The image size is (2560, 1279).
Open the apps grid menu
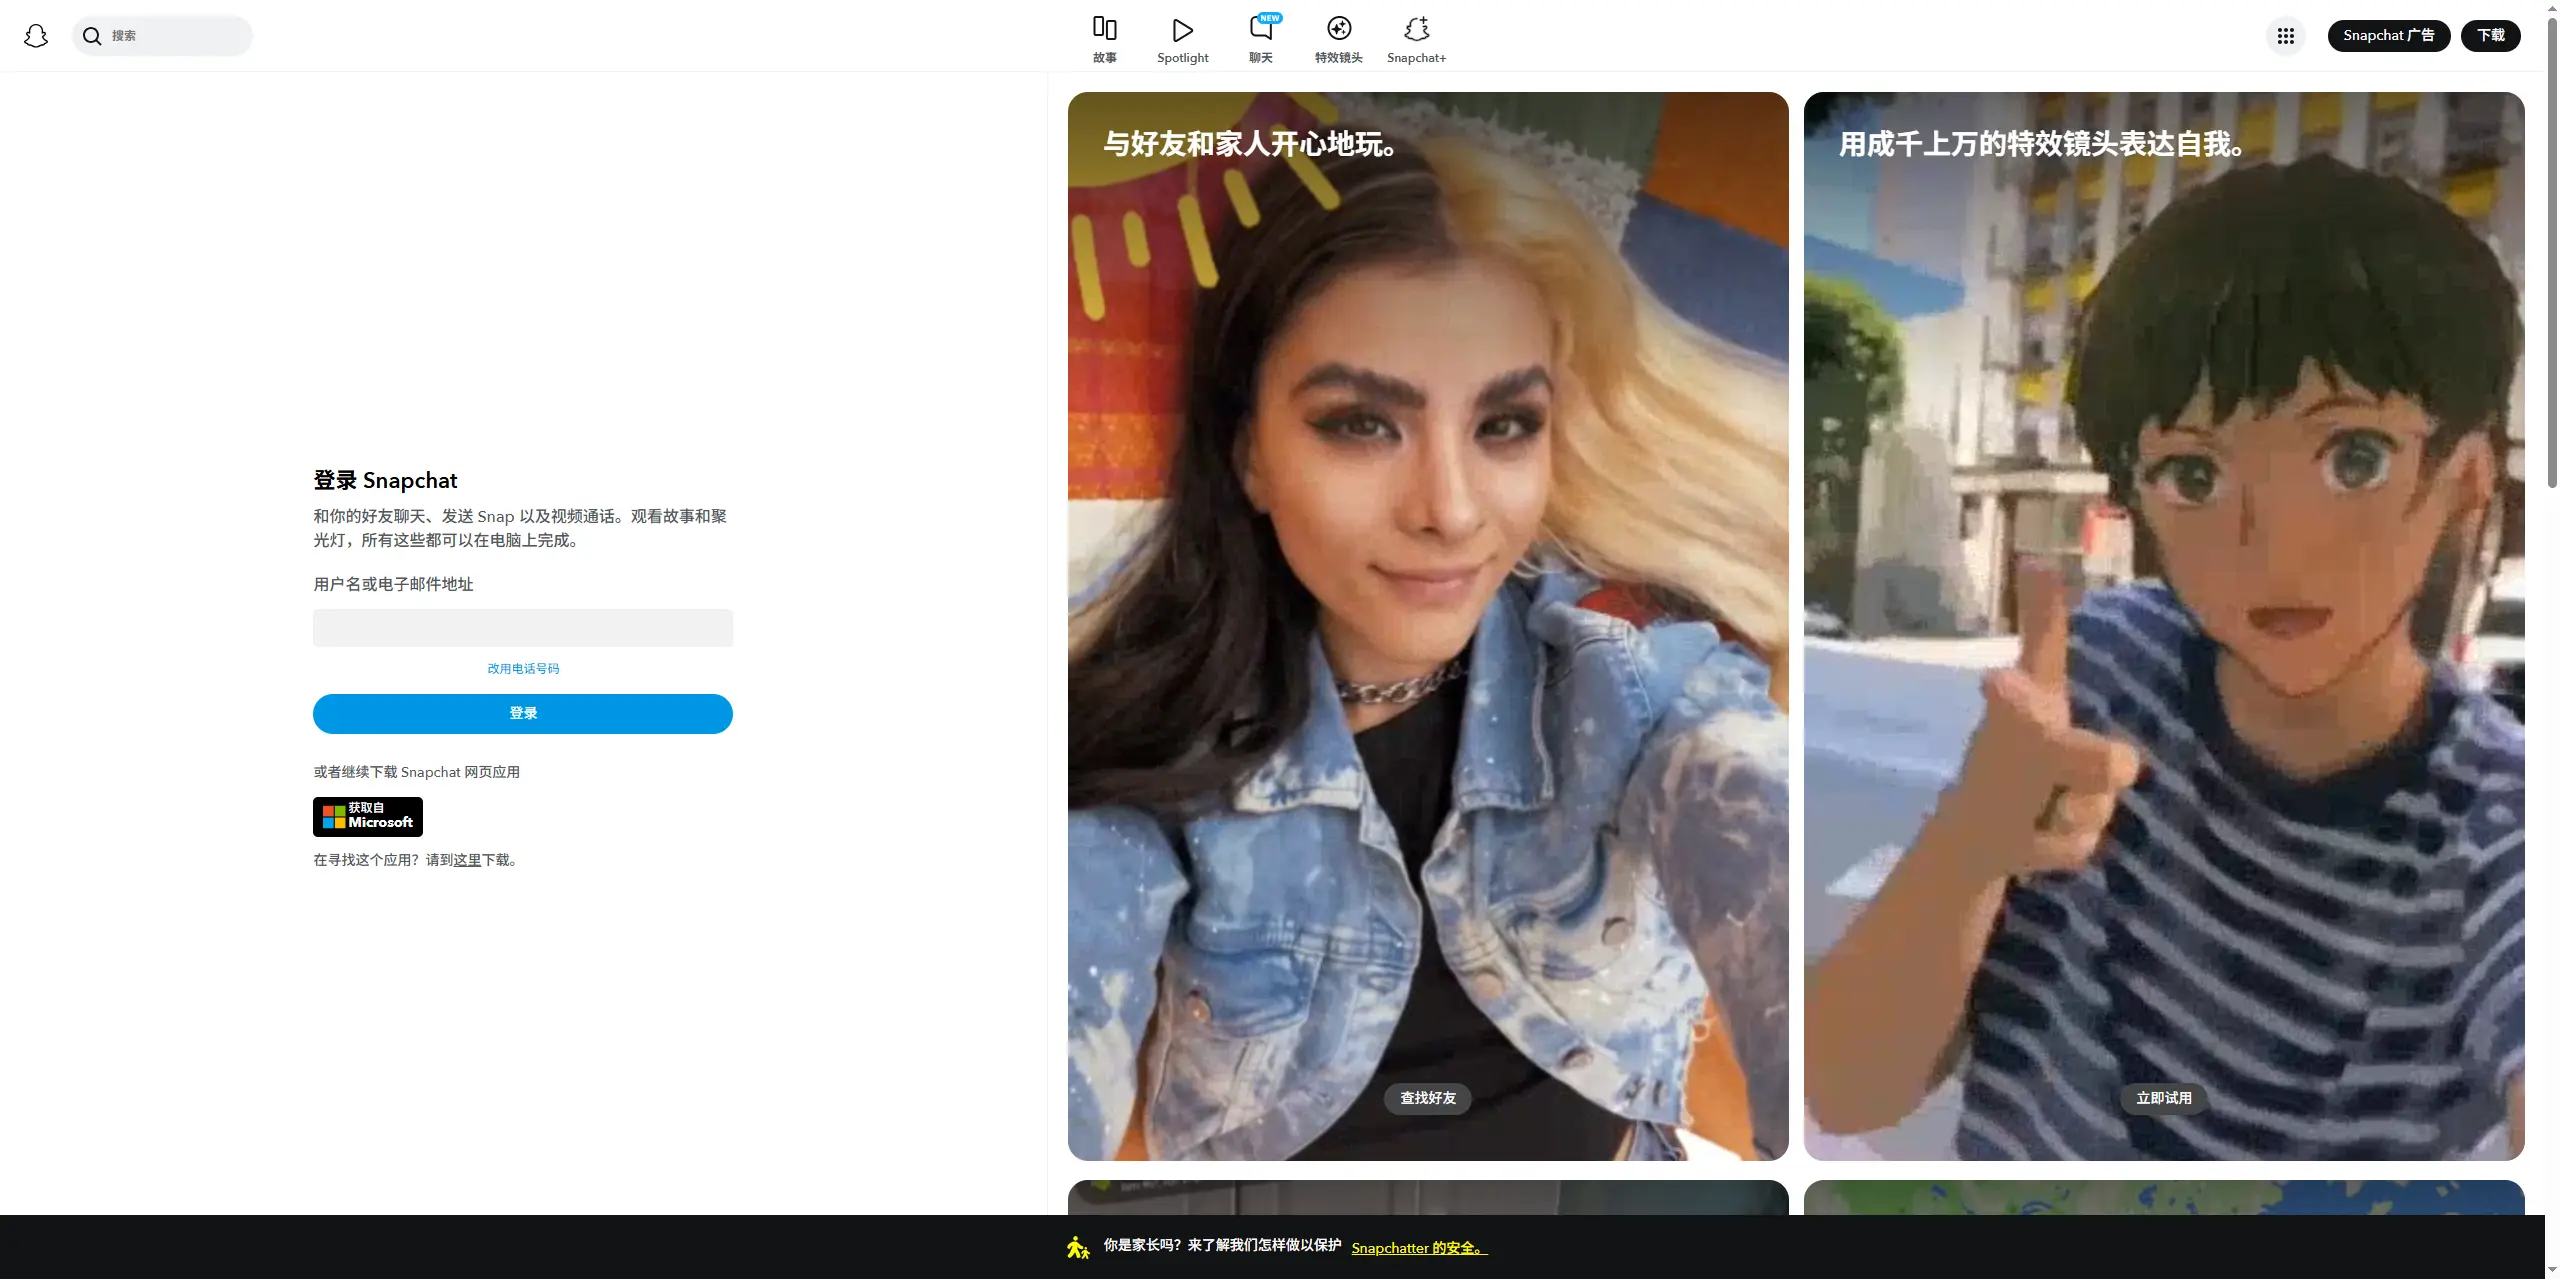(x=2285, y=36)
